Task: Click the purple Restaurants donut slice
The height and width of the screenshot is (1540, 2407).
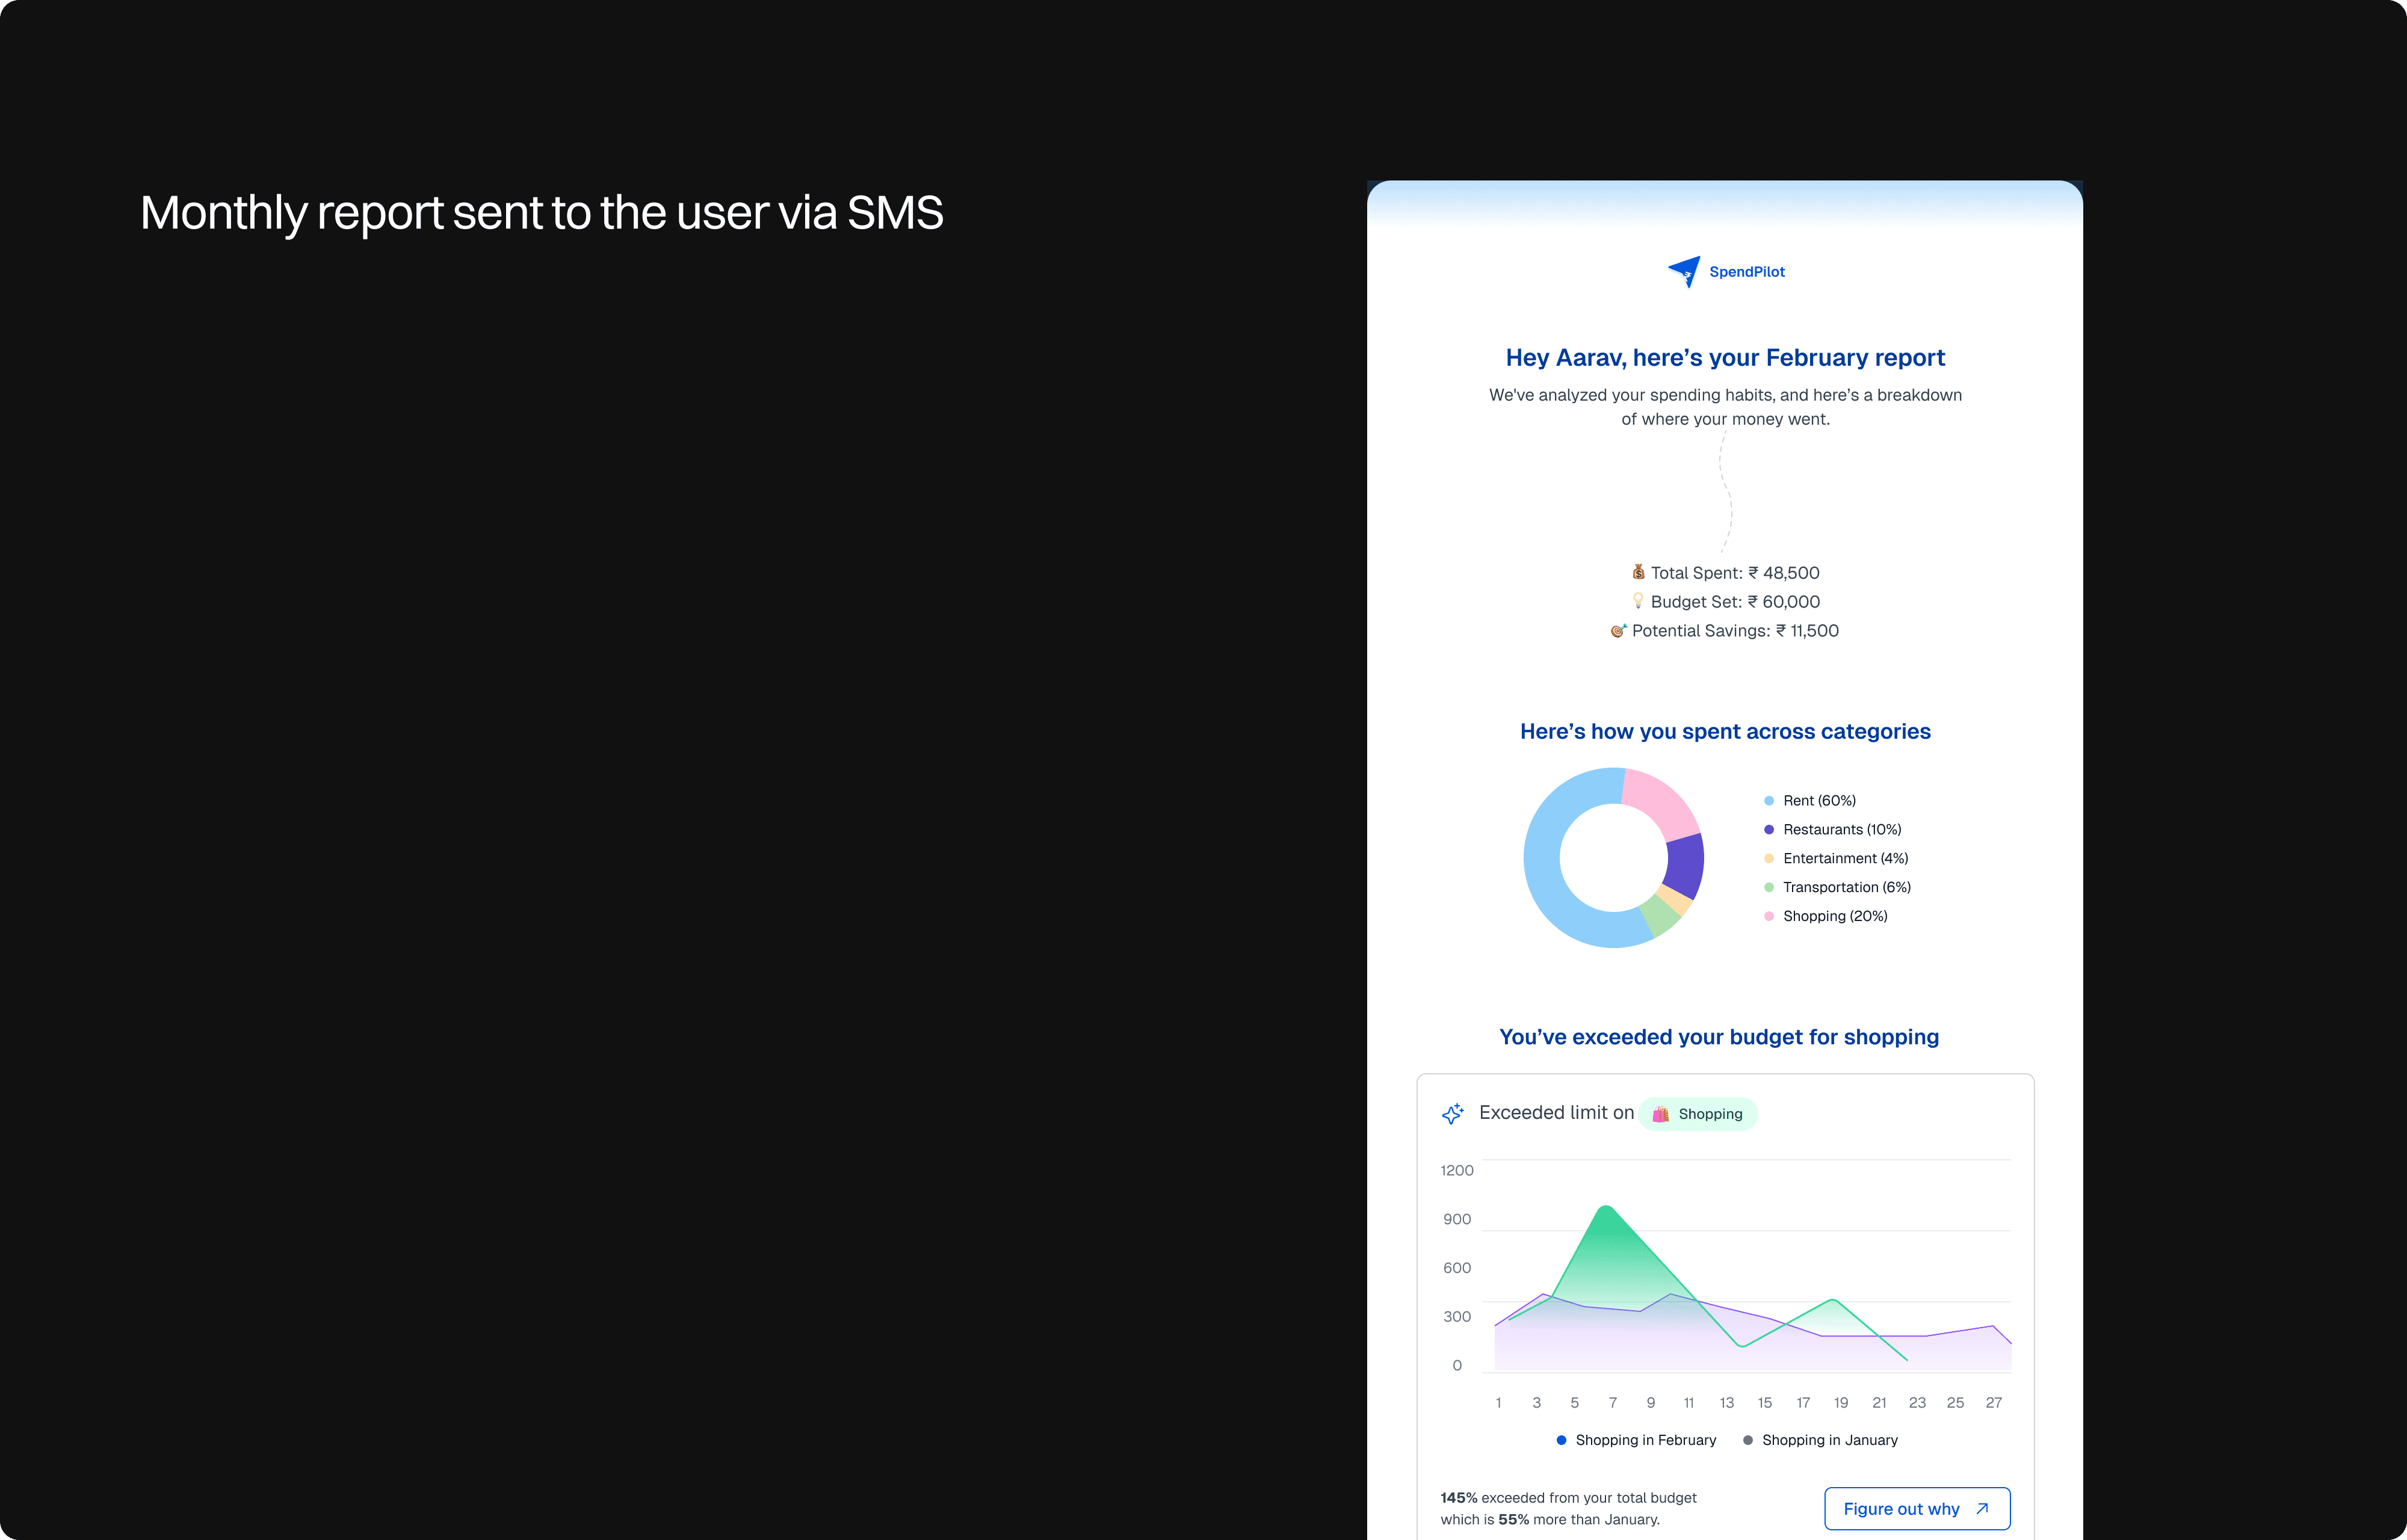Action: [x=1686, y=865]
